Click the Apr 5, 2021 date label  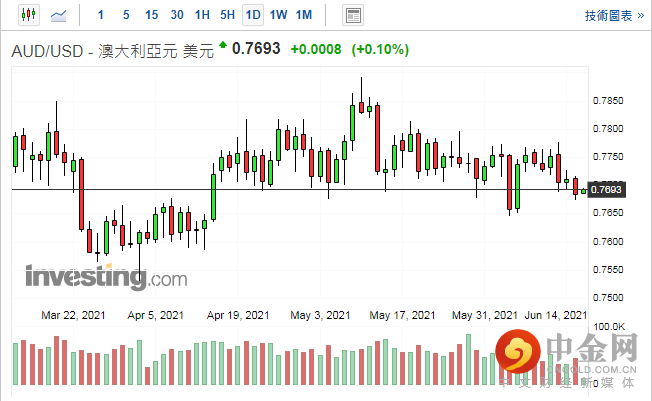pos(156,315)
